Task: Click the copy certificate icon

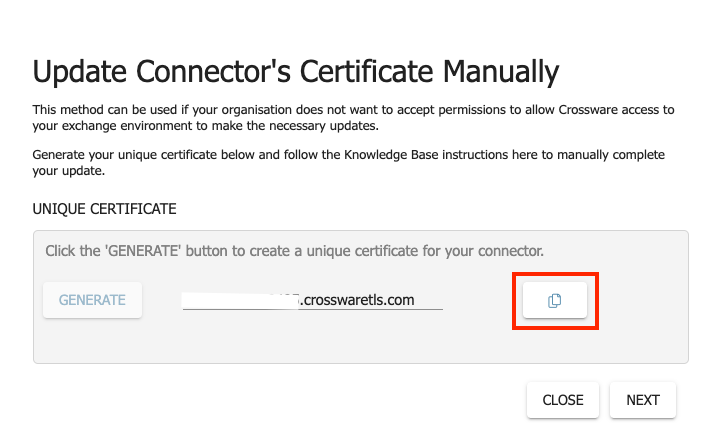Action: coord(555,300)
